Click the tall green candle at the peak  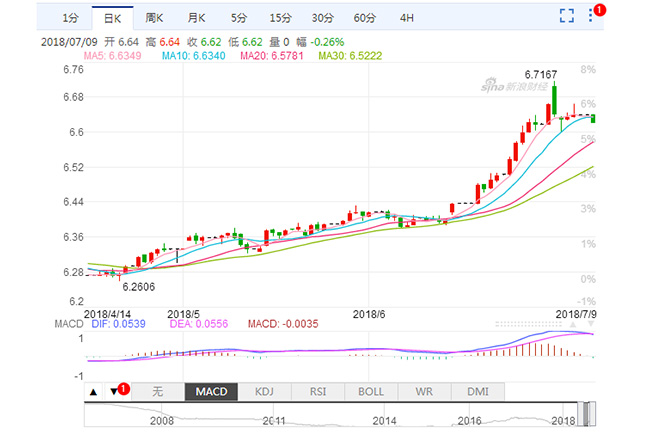[554, 99]
